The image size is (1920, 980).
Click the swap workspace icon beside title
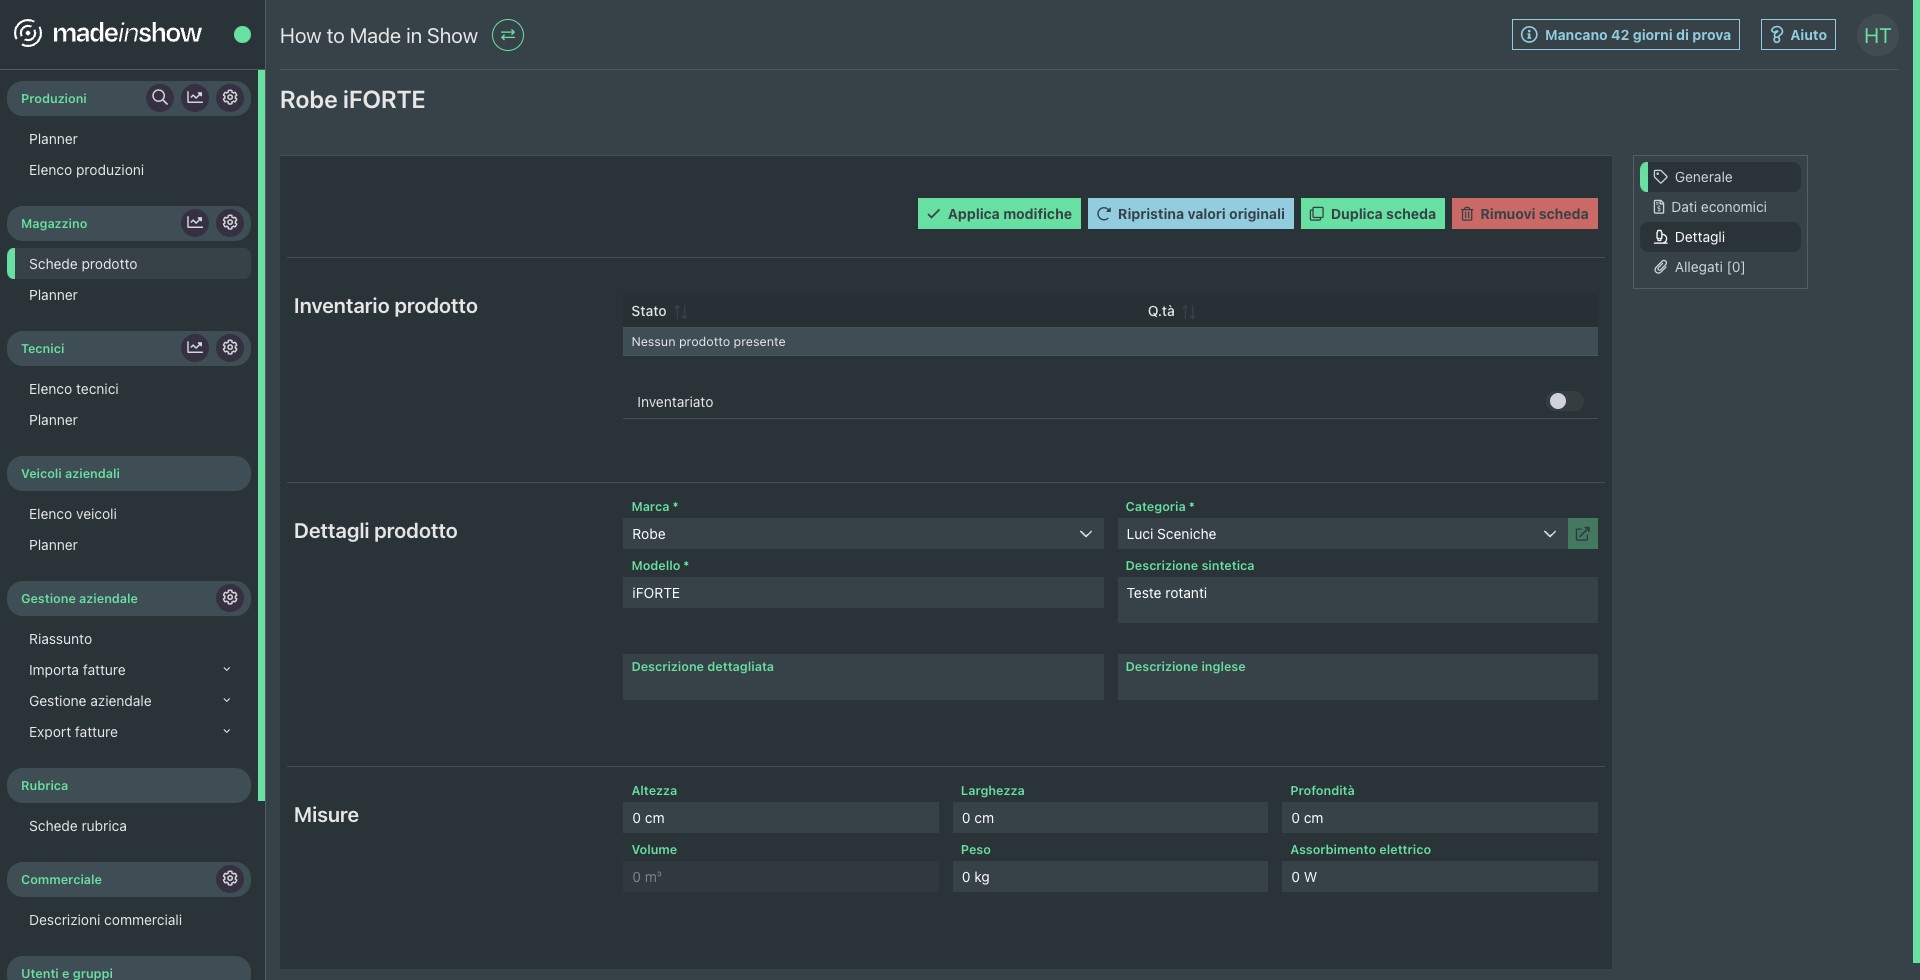[x=508, y=35]
